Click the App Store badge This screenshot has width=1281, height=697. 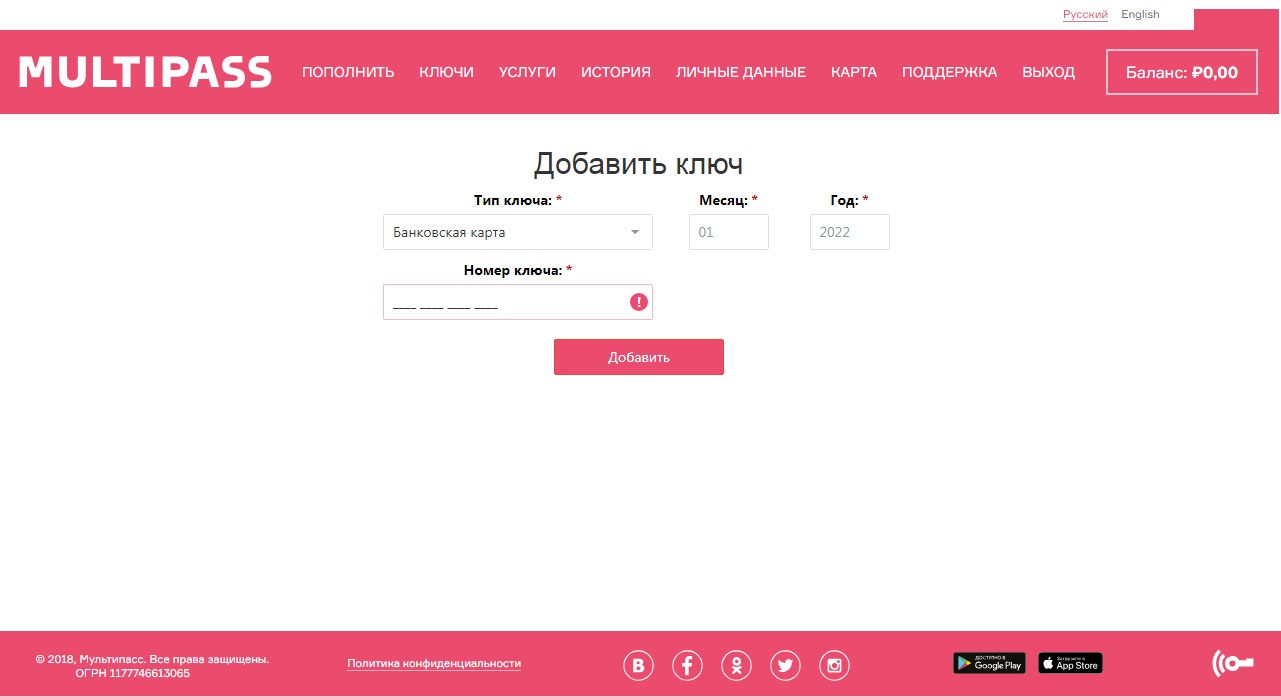click(x=1070, y=663)
